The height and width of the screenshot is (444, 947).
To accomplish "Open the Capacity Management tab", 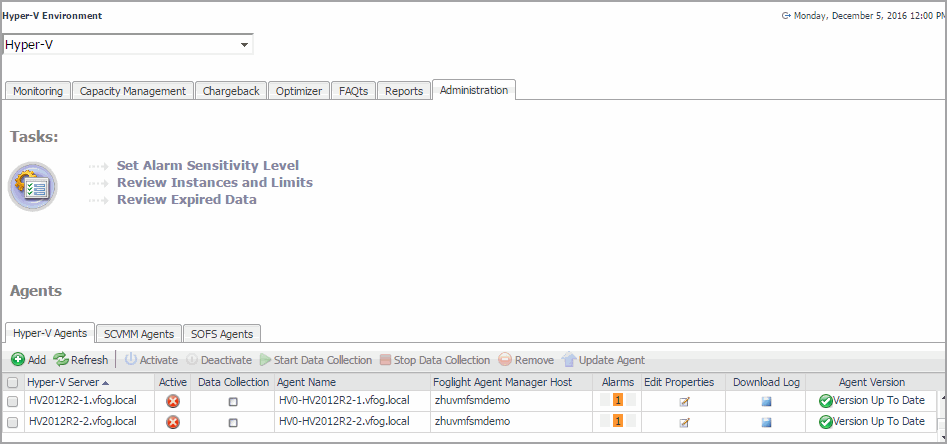I will [x=133, y=91].
